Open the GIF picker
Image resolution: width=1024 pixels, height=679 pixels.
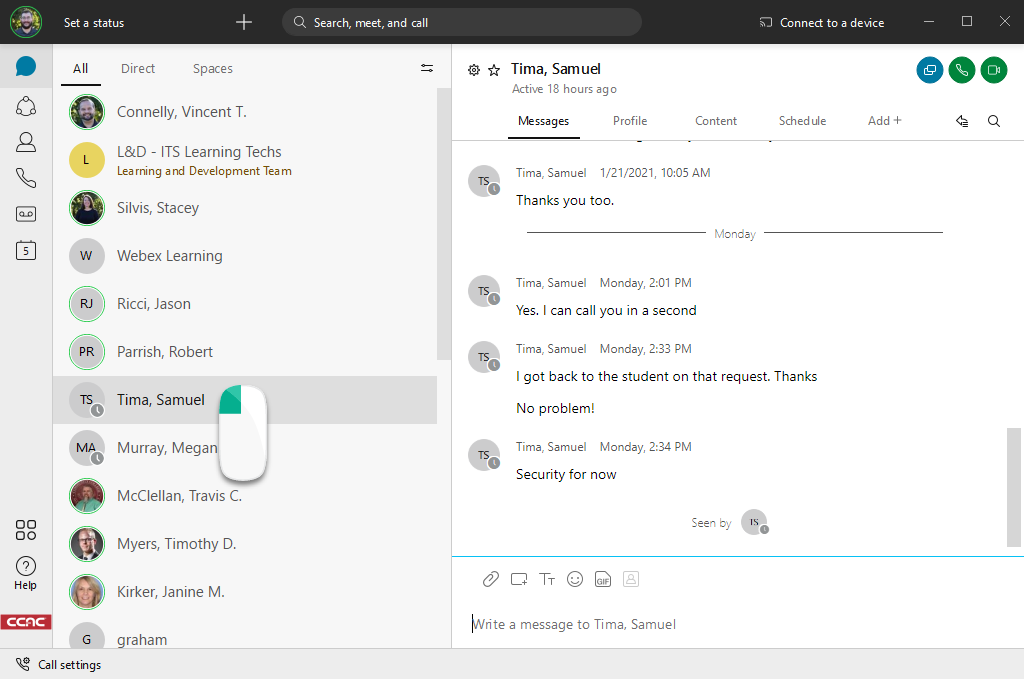[603, 579]
